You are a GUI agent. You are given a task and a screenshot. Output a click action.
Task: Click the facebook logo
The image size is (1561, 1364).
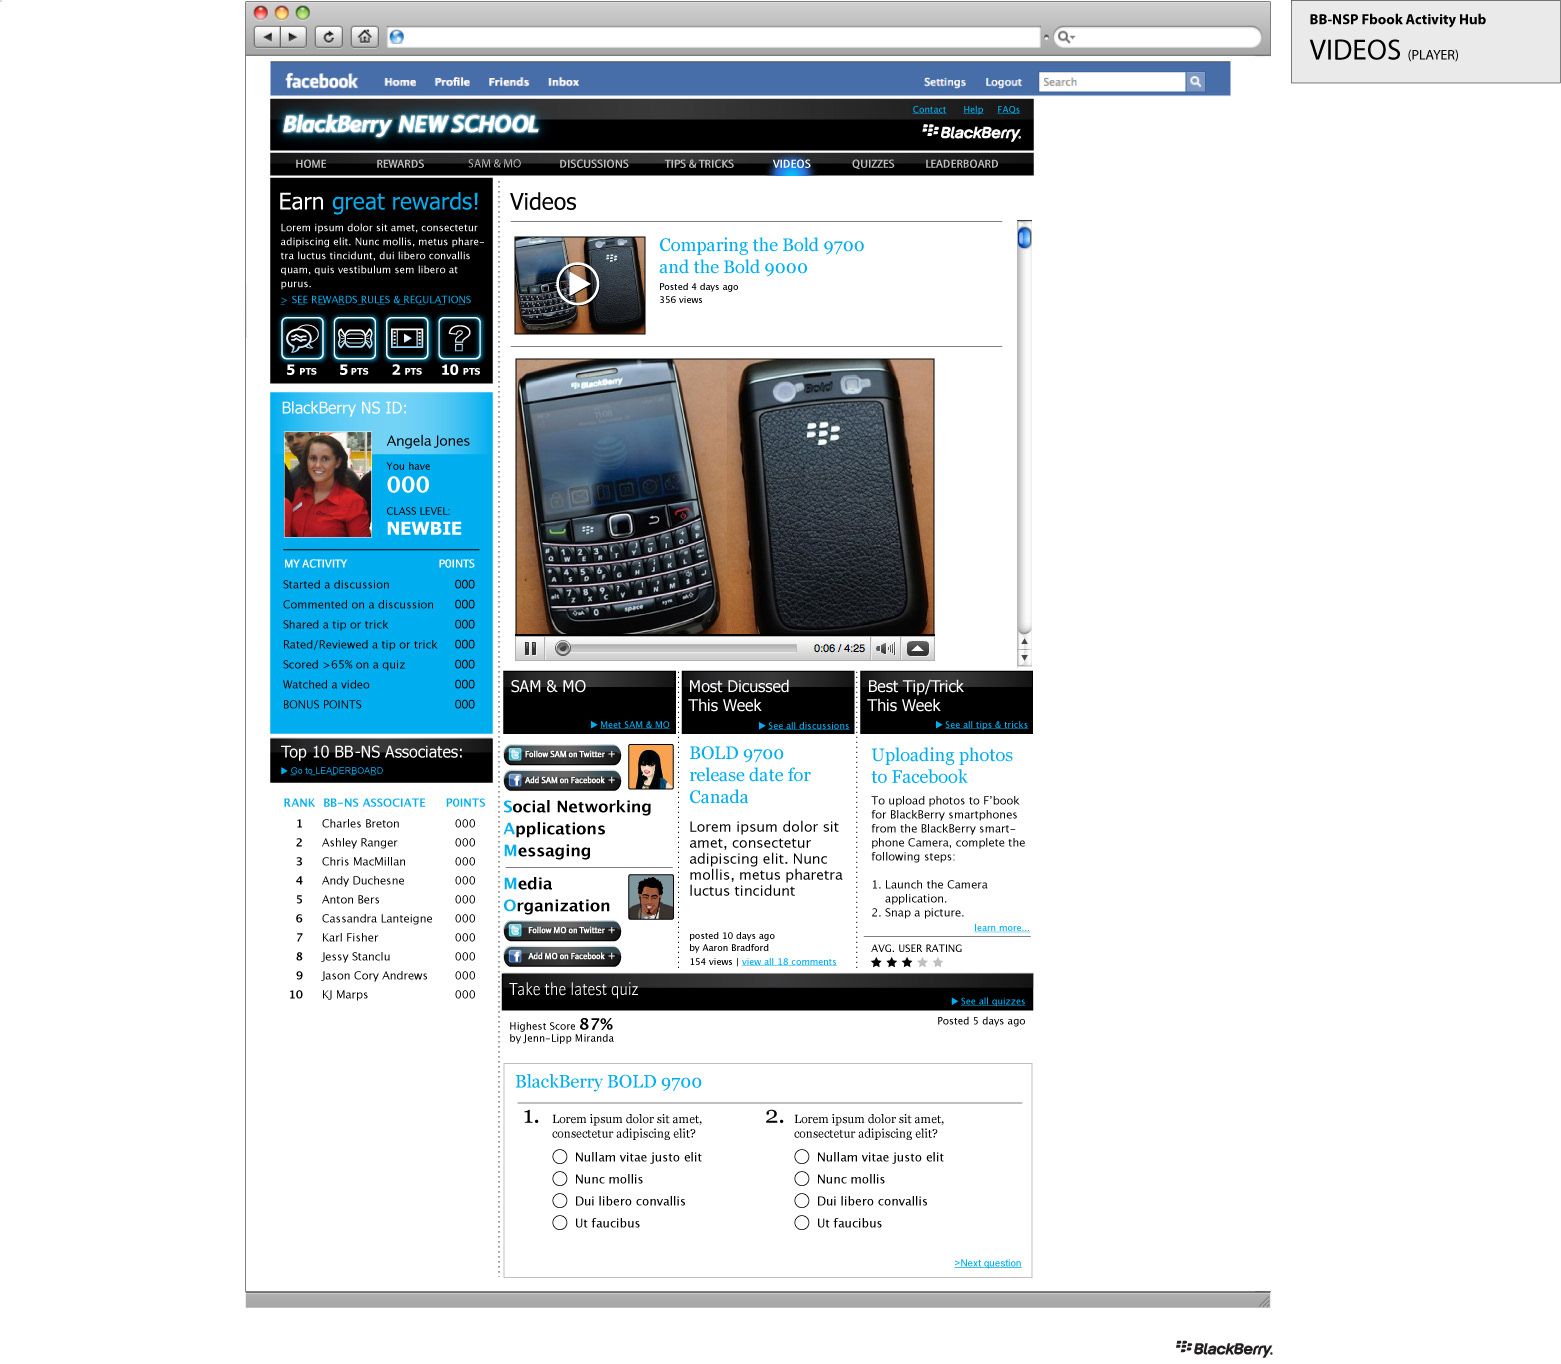(x=321, y=81)
